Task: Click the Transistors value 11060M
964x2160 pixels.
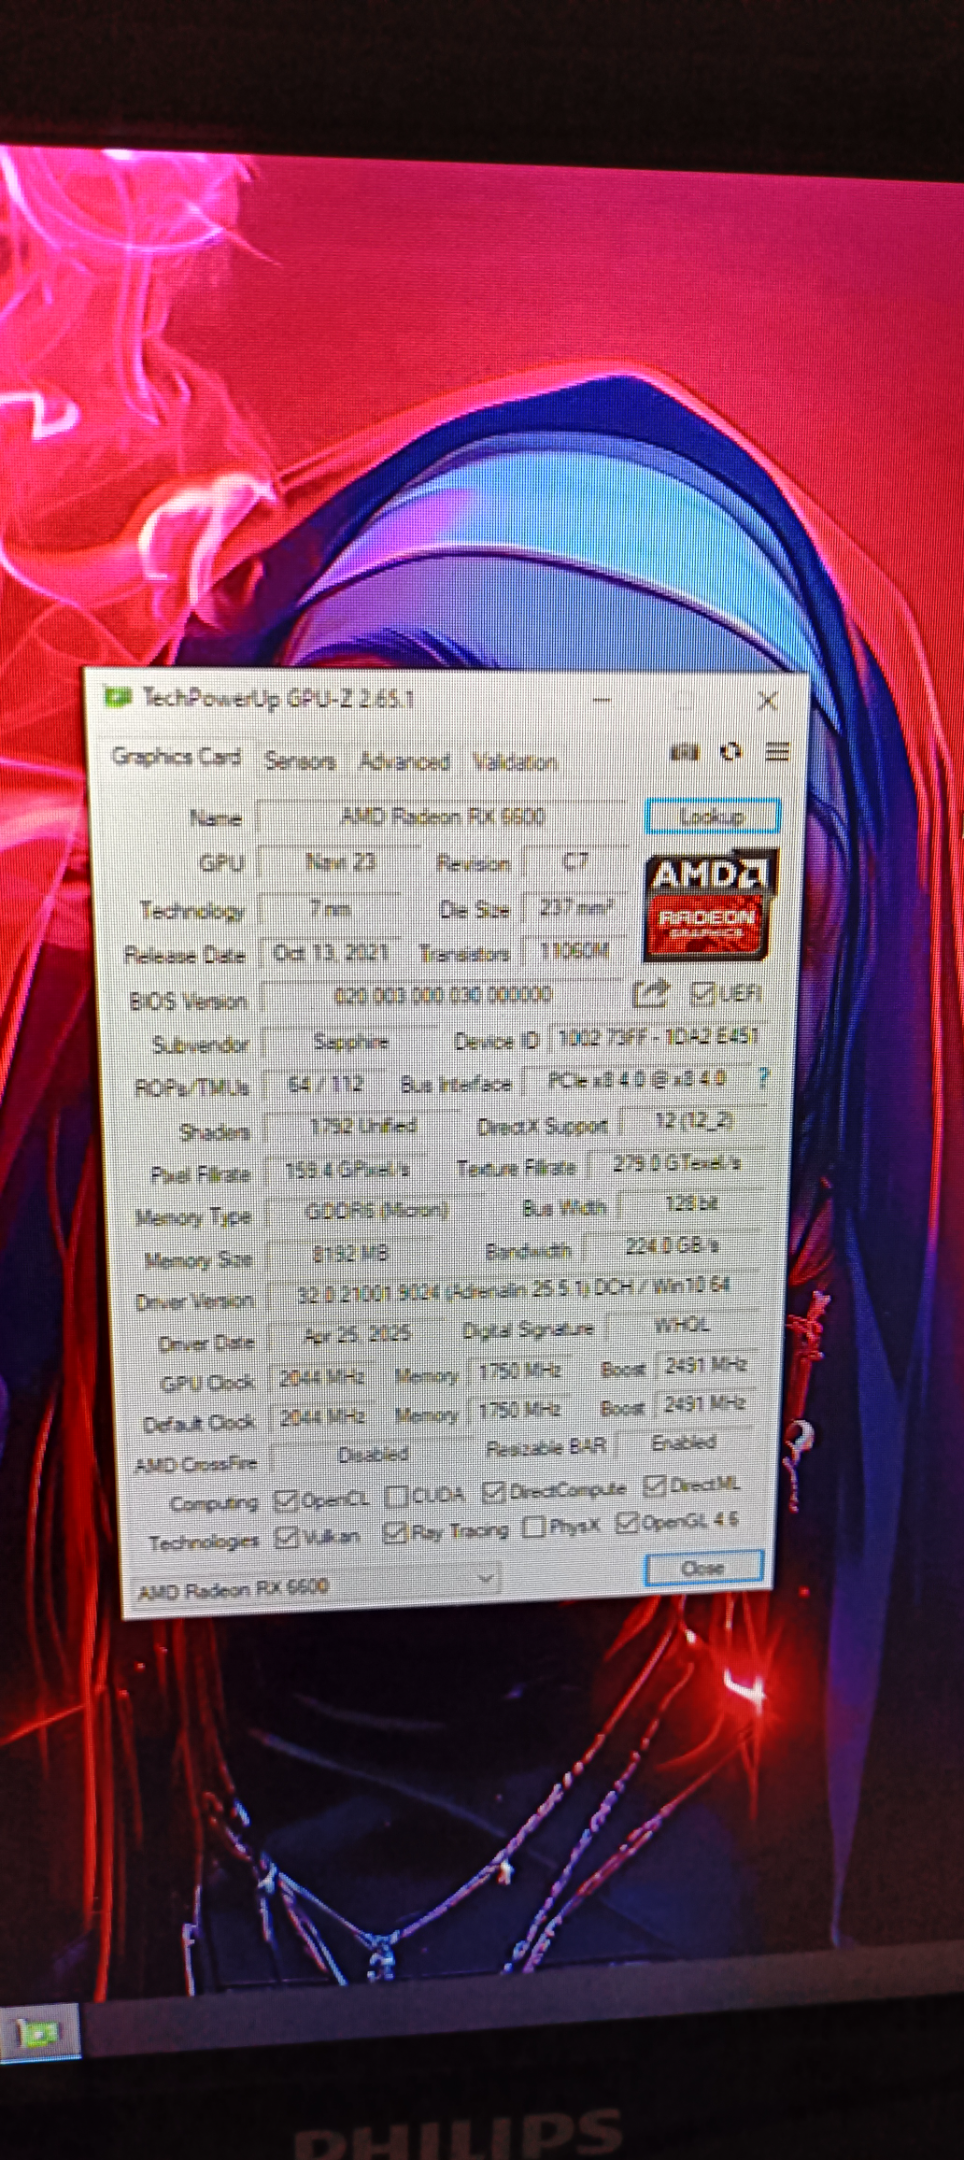Action: [574, 951]
